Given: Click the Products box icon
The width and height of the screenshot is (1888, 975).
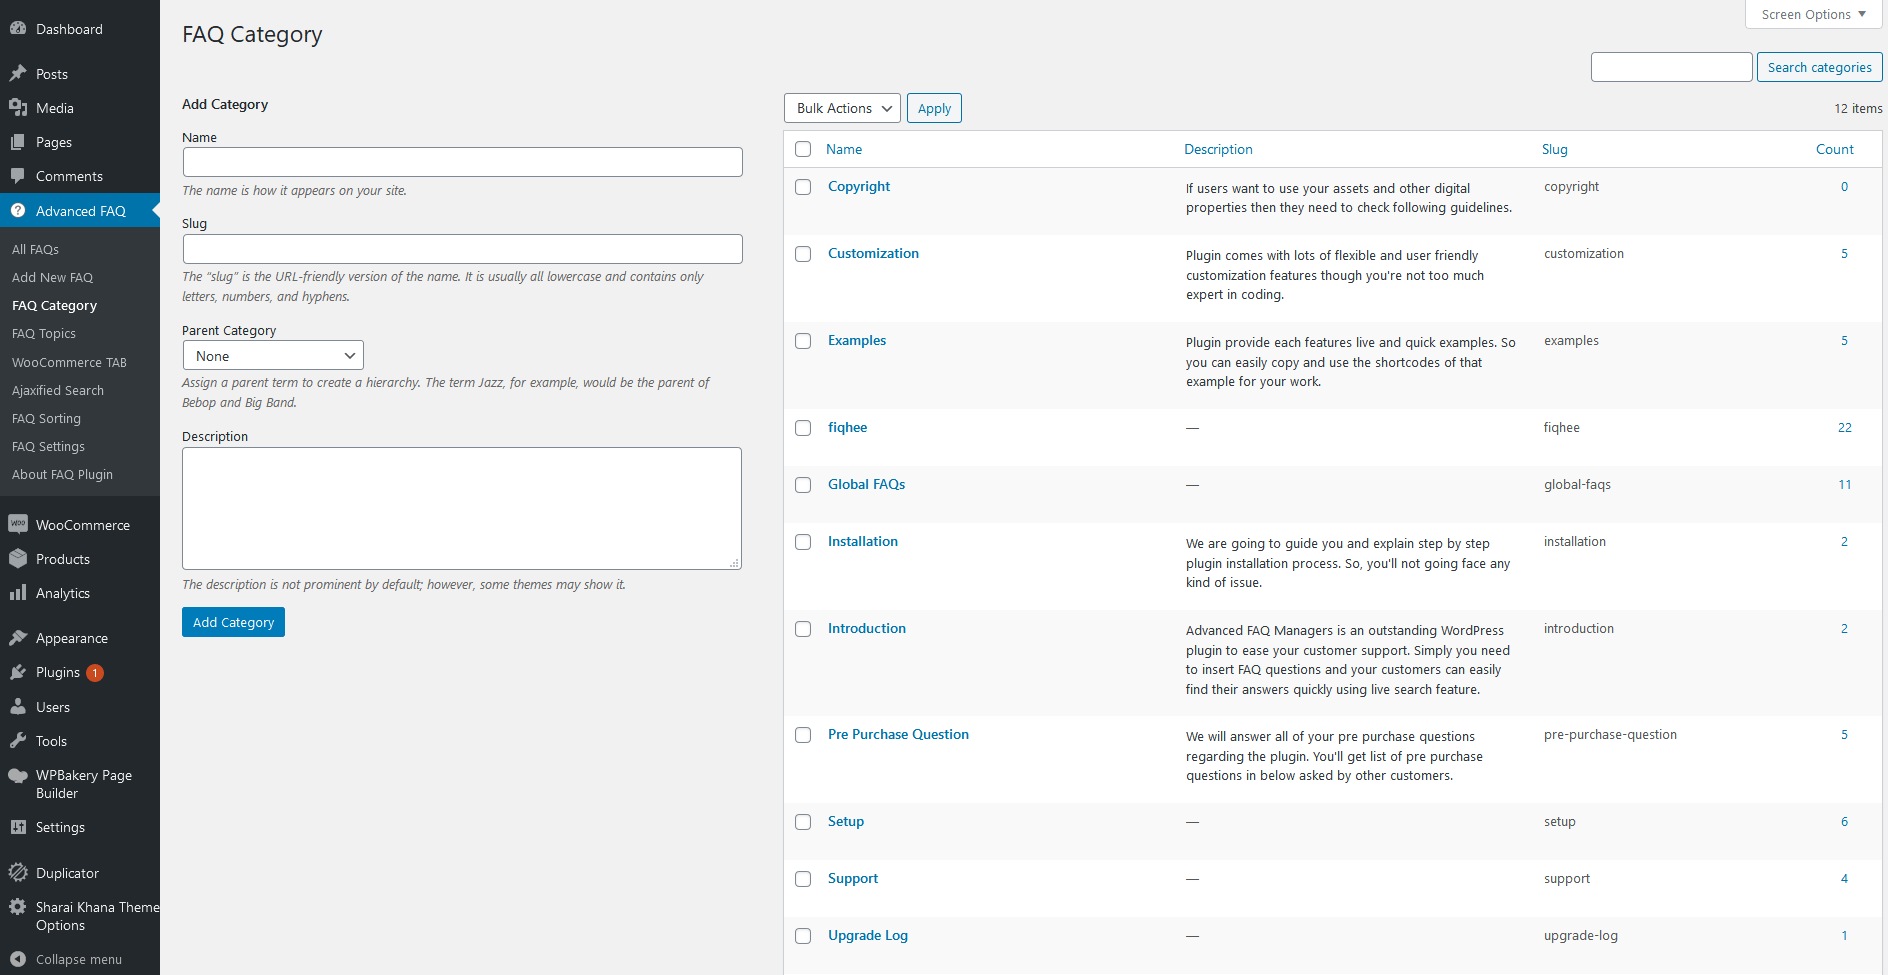Looking at the screenshot, I should click(18, 559).
